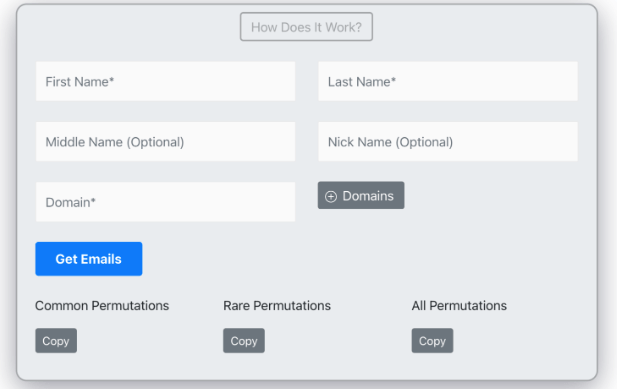
Task: Copy the Rare Permutations list
Action: (x=244, y=341)
